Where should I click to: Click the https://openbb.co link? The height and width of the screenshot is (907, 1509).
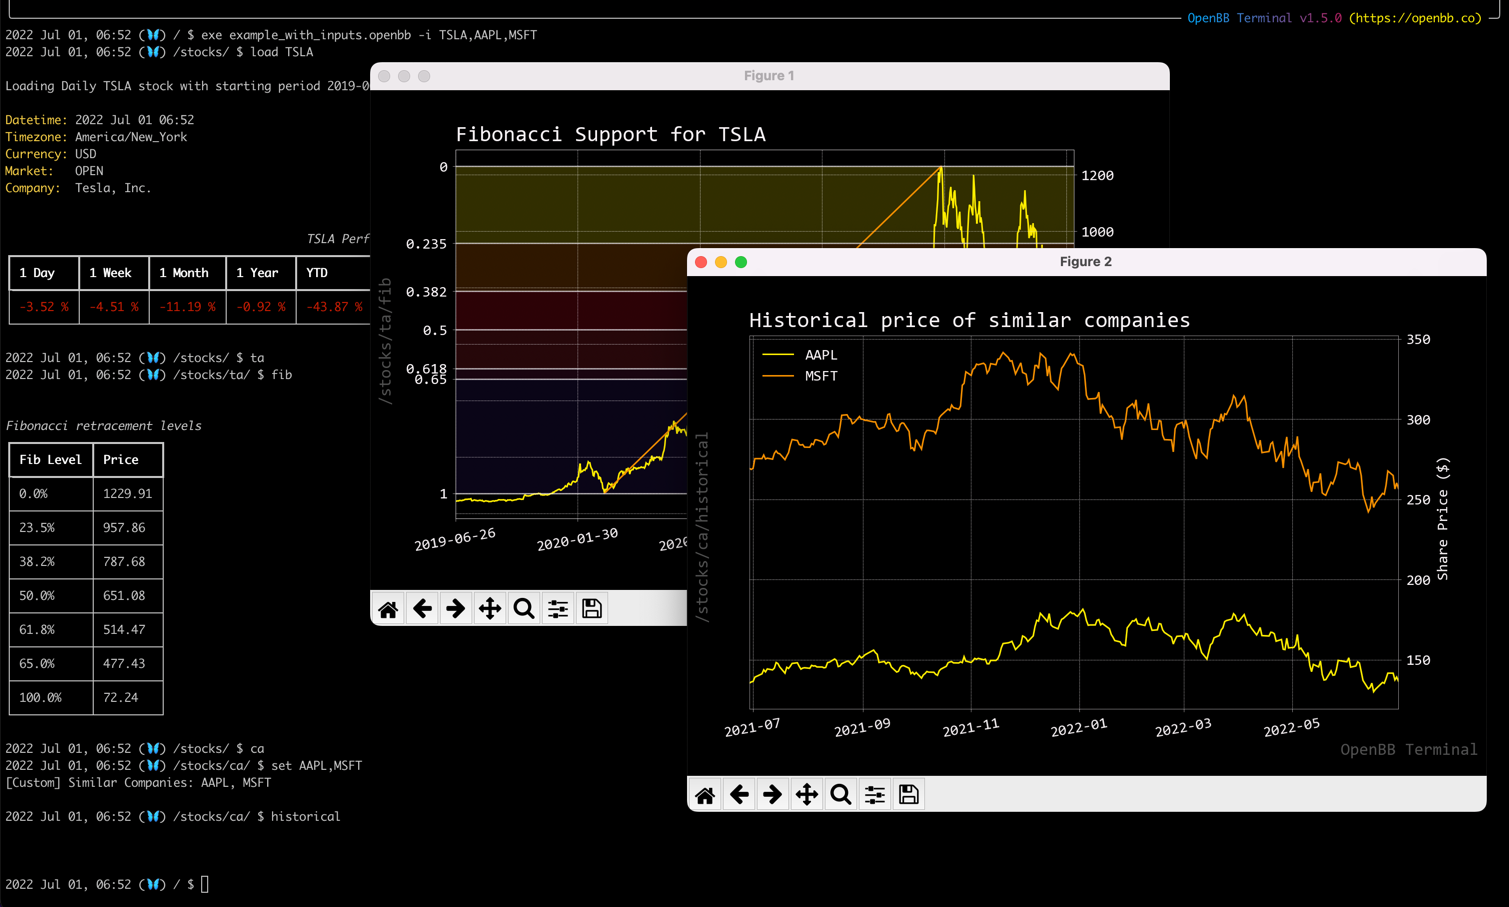click(x=1415, y=18)
